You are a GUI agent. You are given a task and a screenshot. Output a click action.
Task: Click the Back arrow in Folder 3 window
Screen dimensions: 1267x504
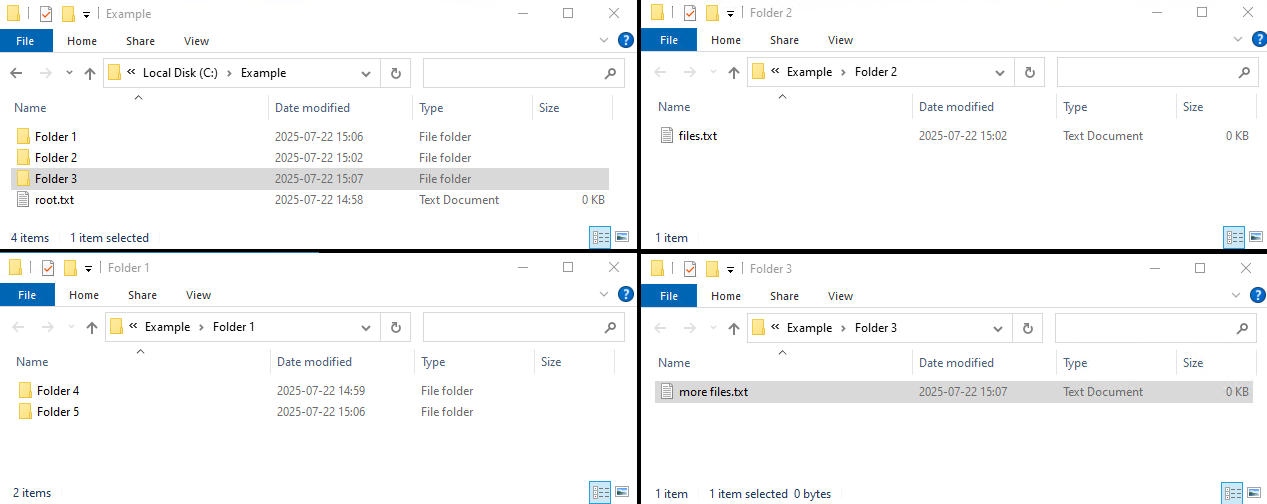[661, 328]
